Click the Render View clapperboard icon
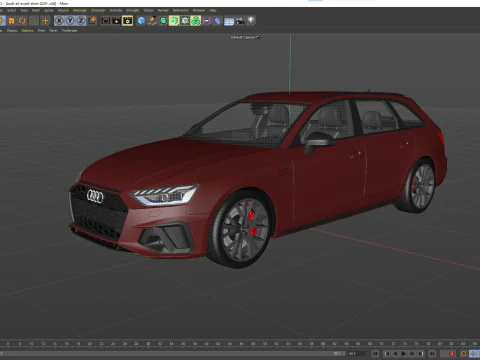 point(106,21)
